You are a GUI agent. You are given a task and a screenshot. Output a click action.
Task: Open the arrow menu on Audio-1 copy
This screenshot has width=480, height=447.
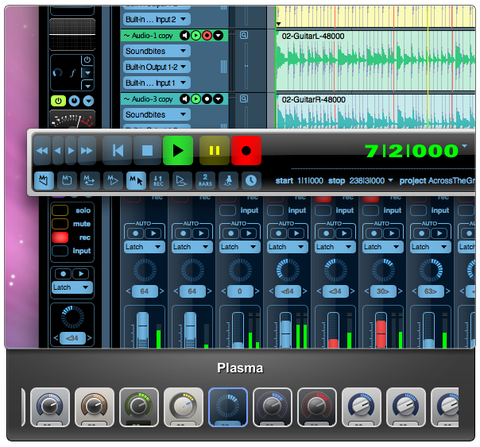(x=218, y=35)
